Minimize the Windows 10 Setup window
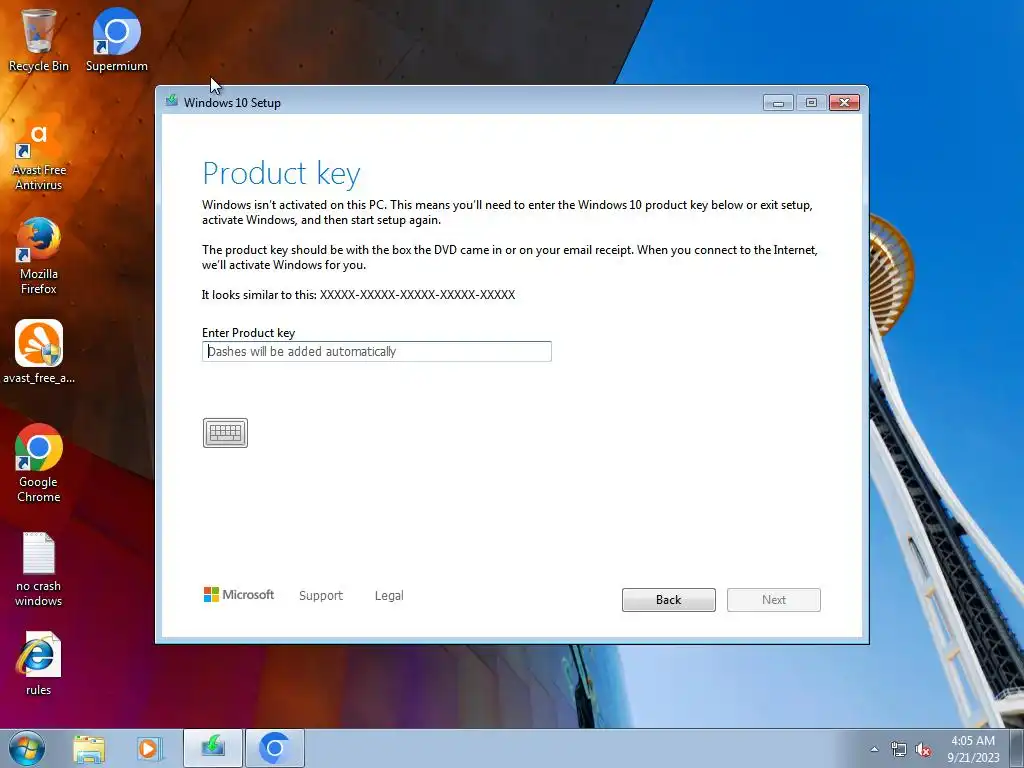 (x=778, y=103)
